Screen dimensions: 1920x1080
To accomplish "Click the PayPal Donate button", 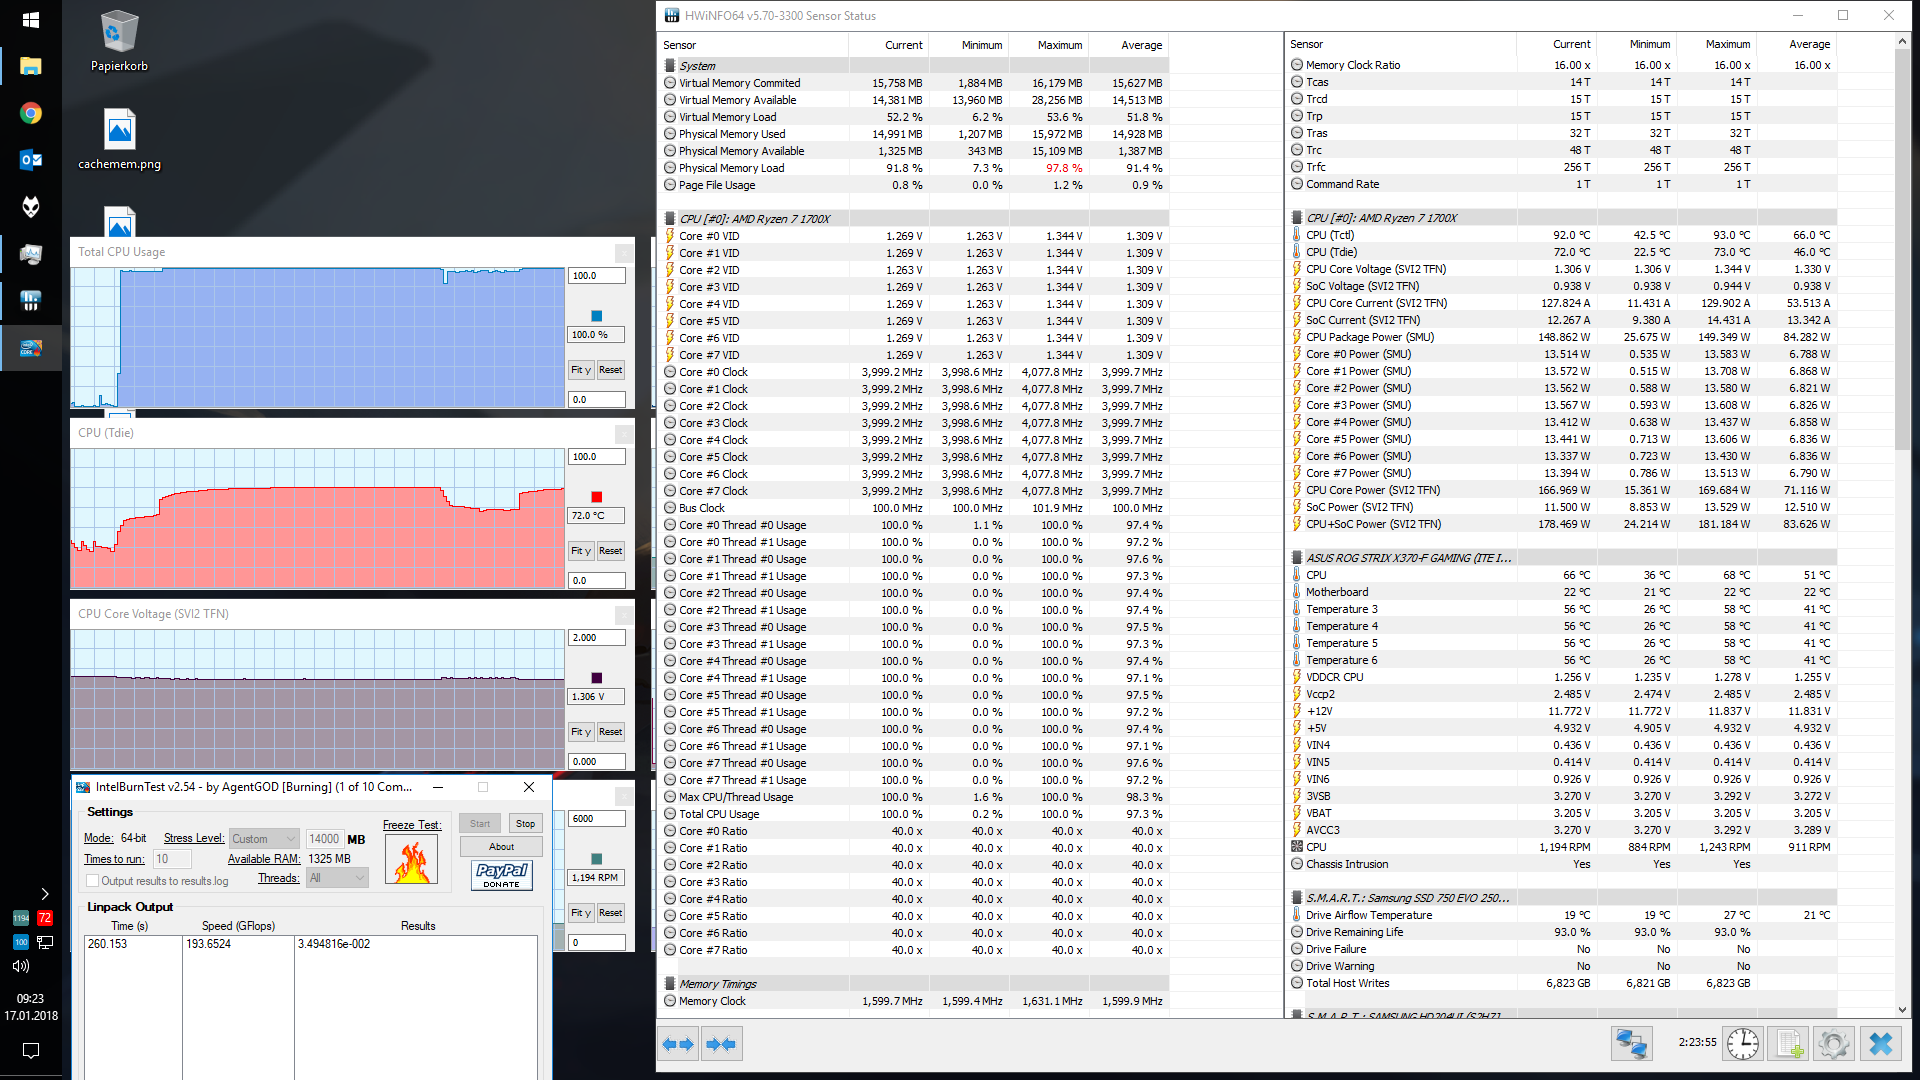I will 501,875.
